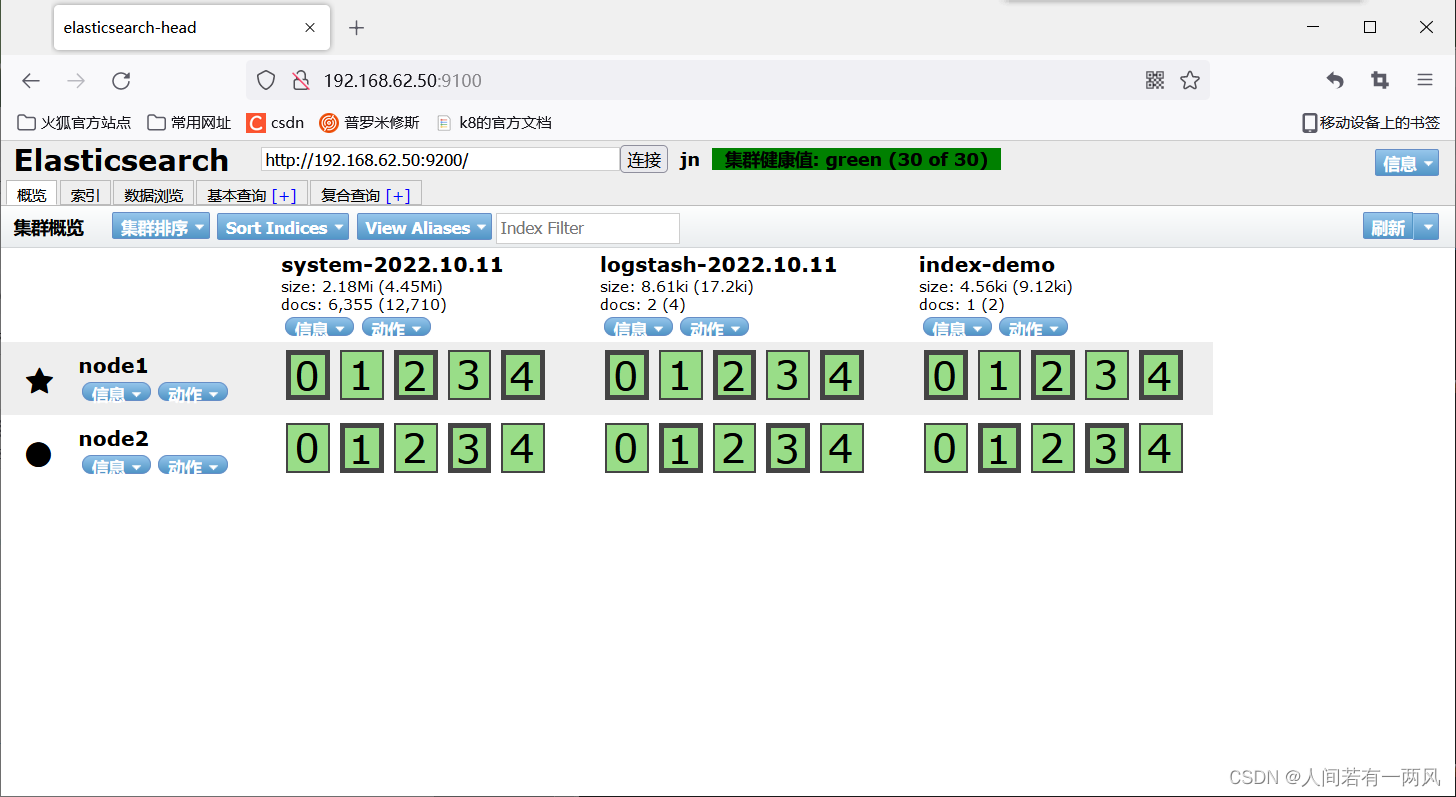Open 动作 dropdown for node1
Image resolution: width=1456 pixels, height=797 pixels.
tap(193, 393)
